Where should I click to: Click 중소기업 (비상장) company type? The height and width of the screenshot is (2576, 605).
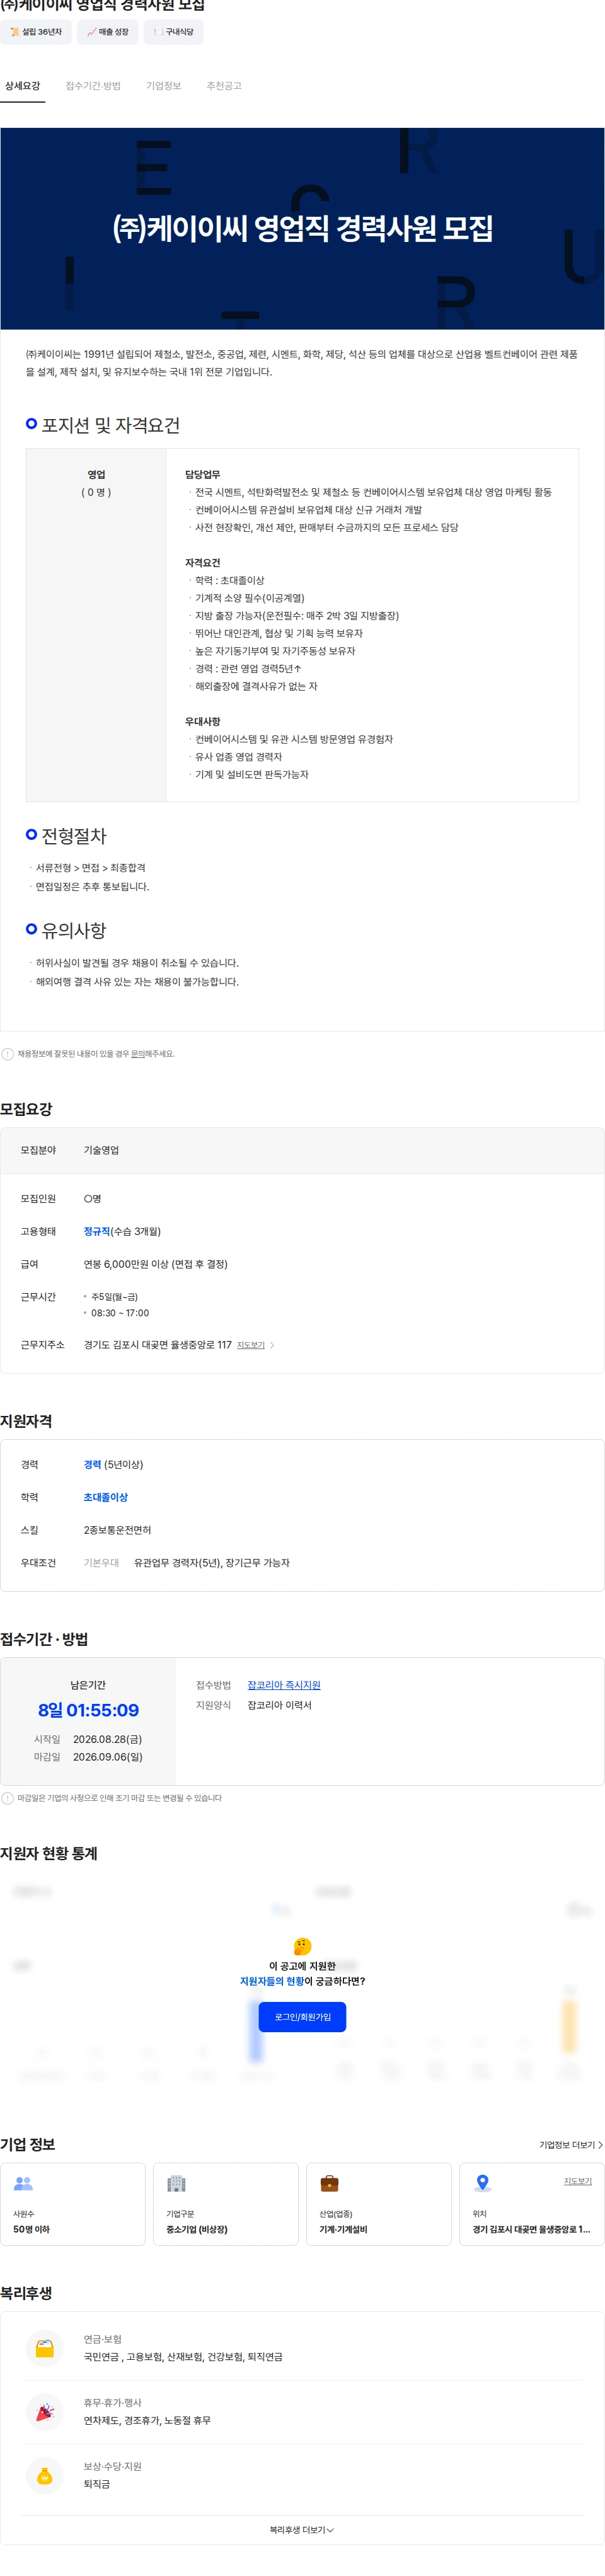click(x=197, y=2229)
